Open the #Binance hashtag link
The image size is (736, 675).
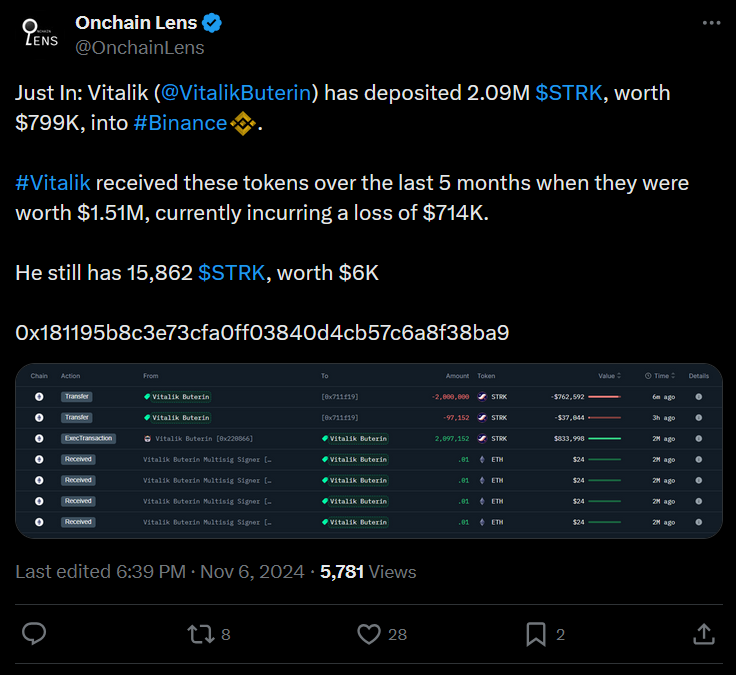pos(180,123)
